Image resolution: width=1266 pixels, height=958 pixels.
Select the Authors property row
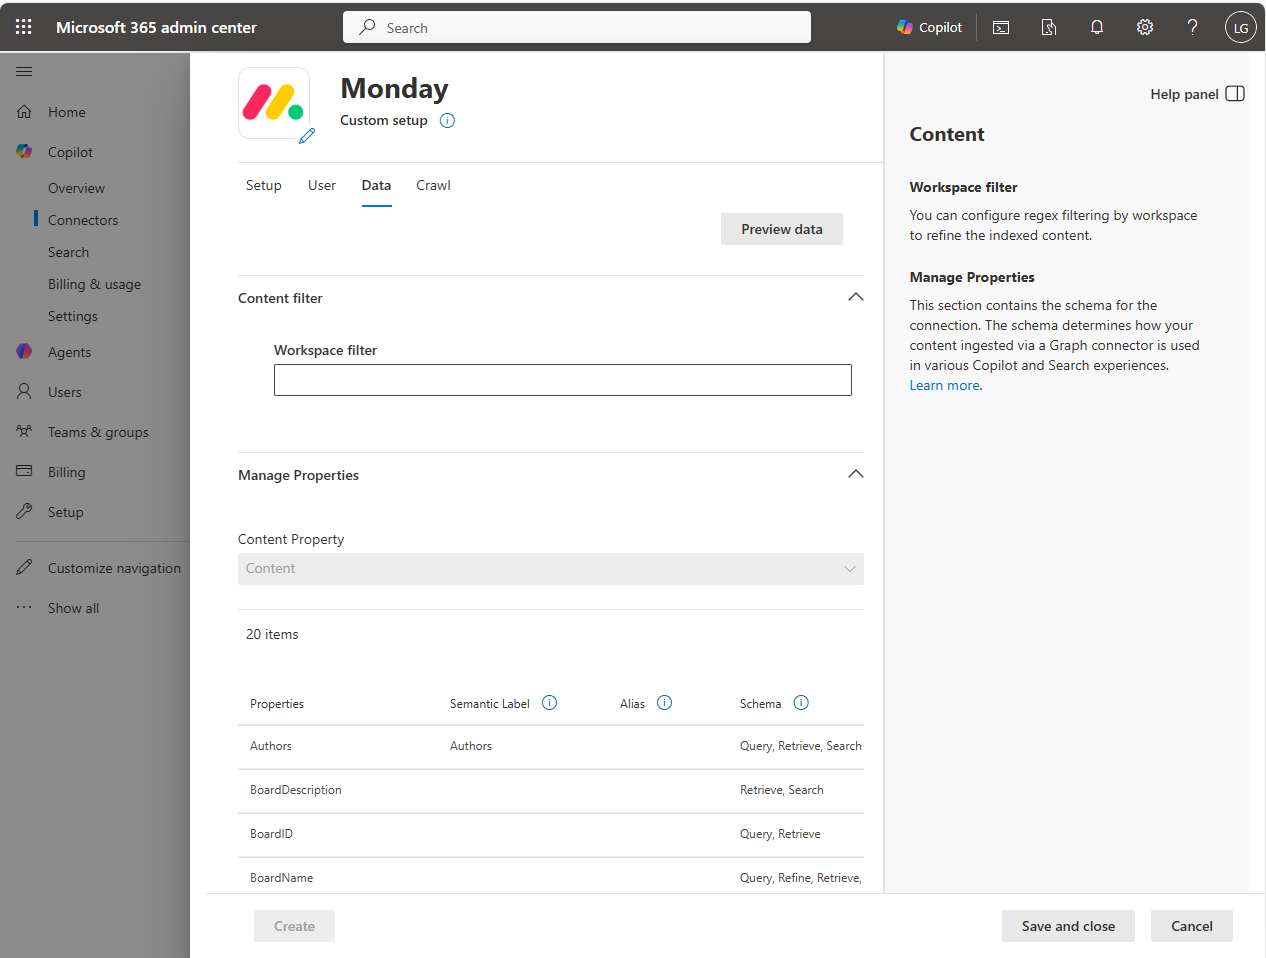point(551,746)
